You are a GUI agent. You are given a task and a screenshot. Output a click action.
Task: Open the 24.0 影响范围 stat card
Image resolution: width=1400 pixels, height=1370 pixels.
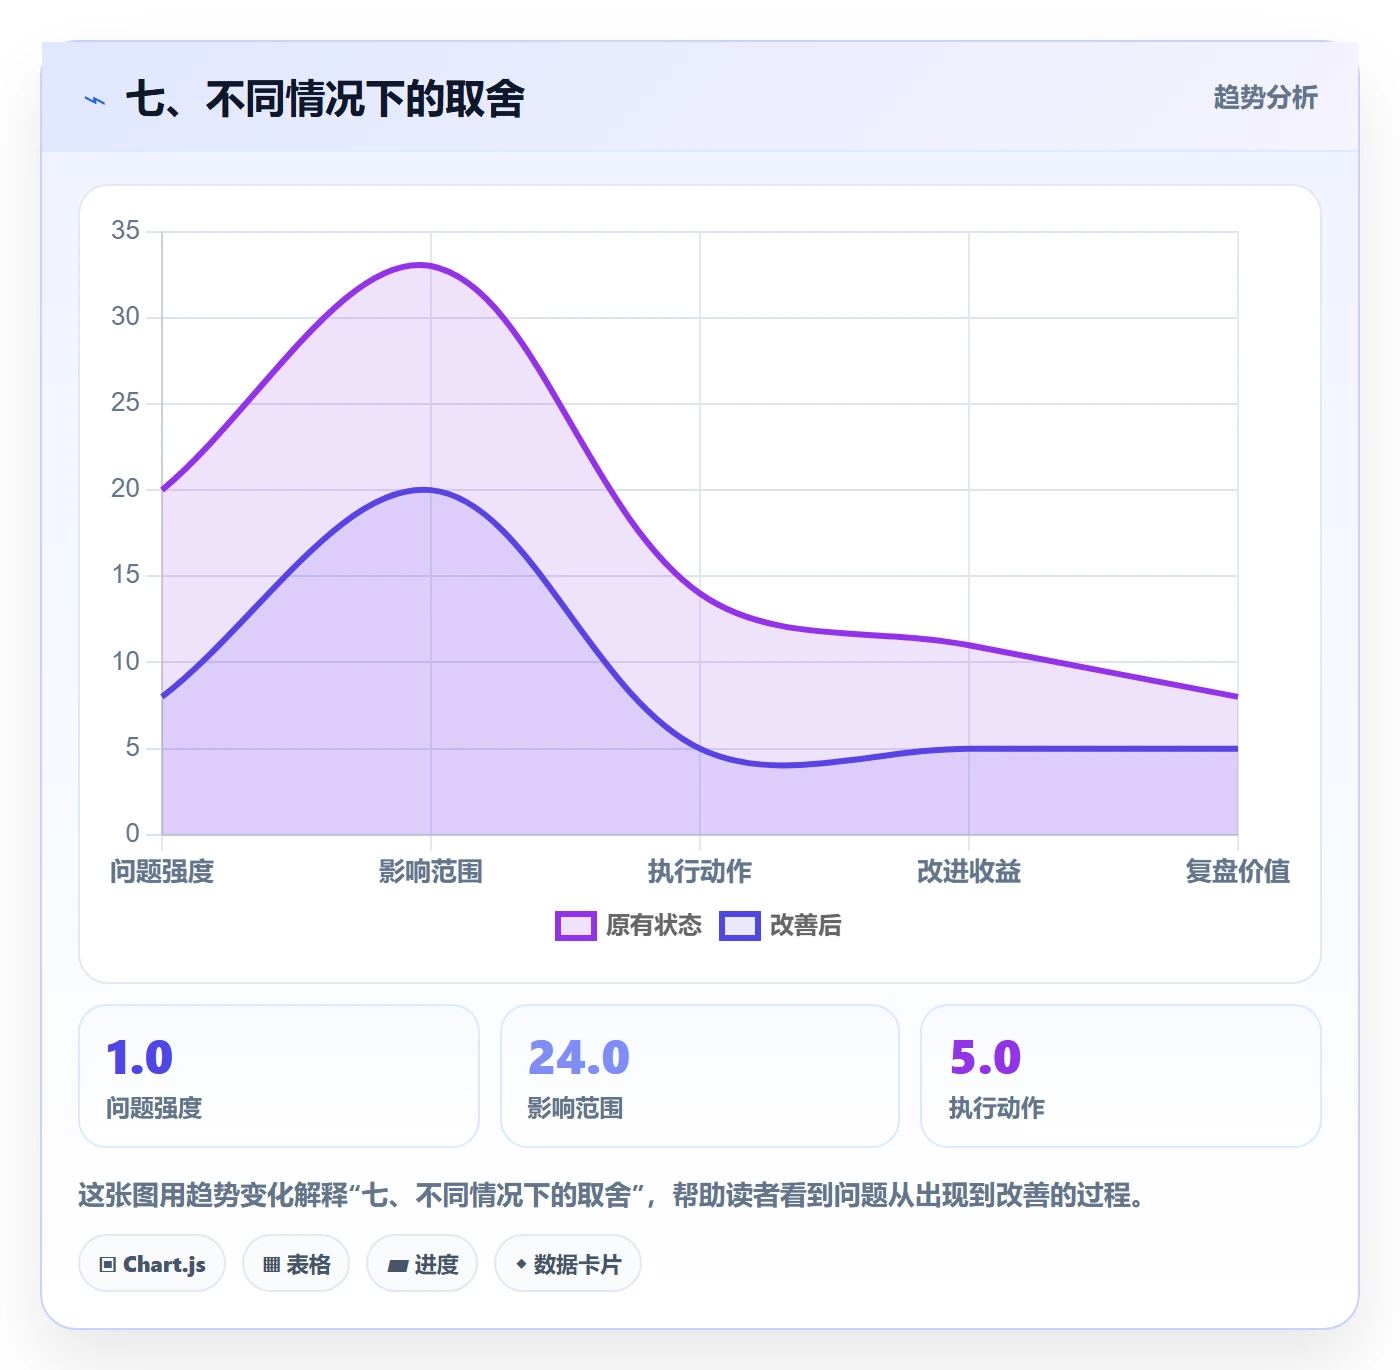tap(700, 1076)
